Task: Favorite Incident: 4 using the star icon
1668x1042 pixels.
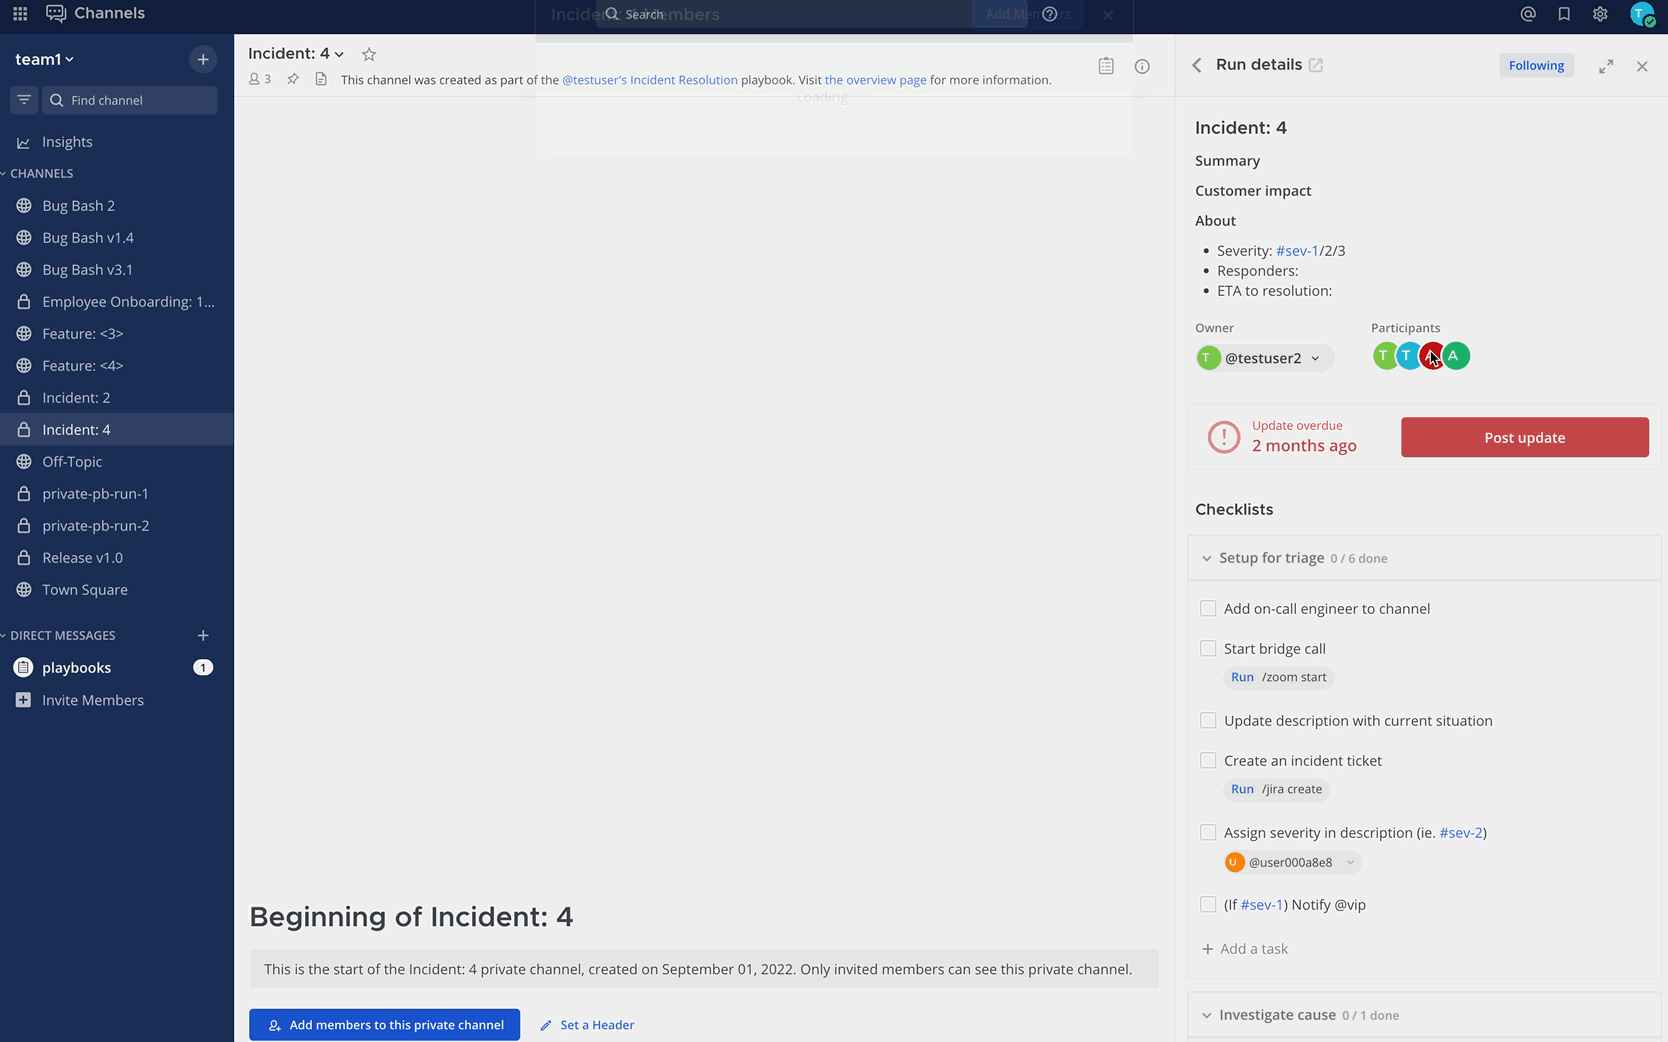Action: pyautogui.click(x=368, y=54)
